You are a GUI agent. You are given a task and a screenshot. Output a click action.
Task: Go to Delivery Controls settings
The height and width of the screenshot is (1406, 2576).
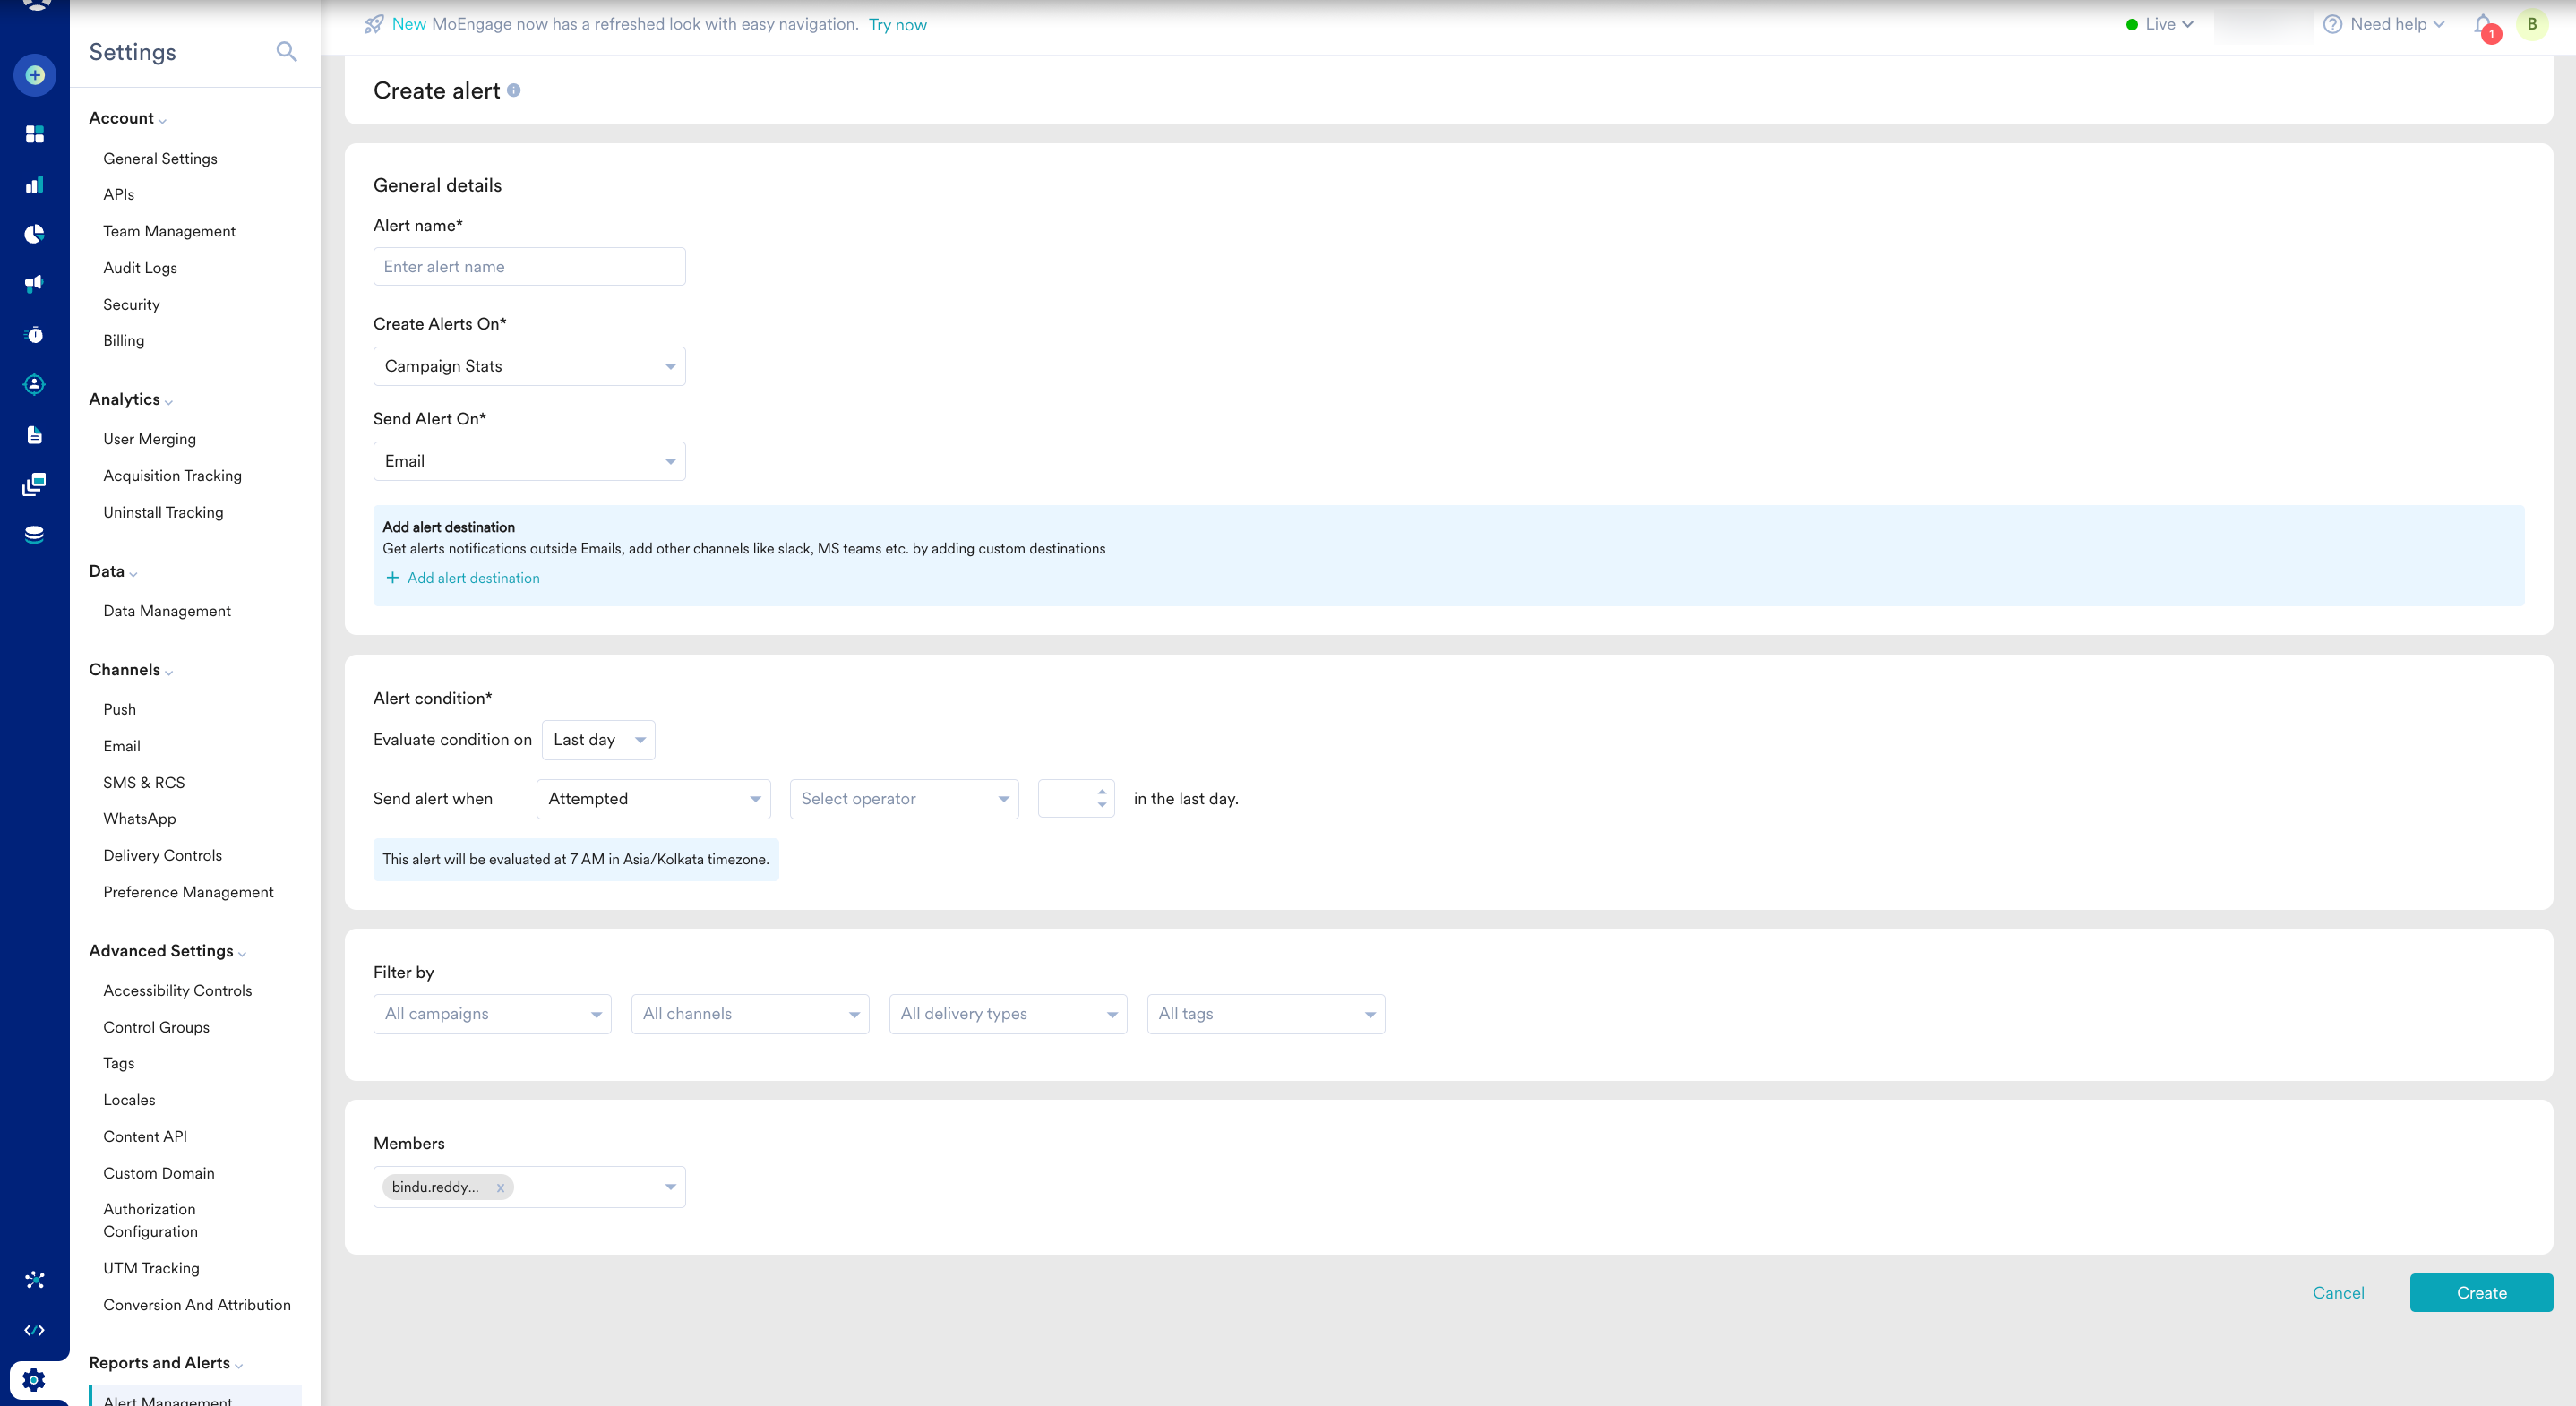[x=162, y=855]
